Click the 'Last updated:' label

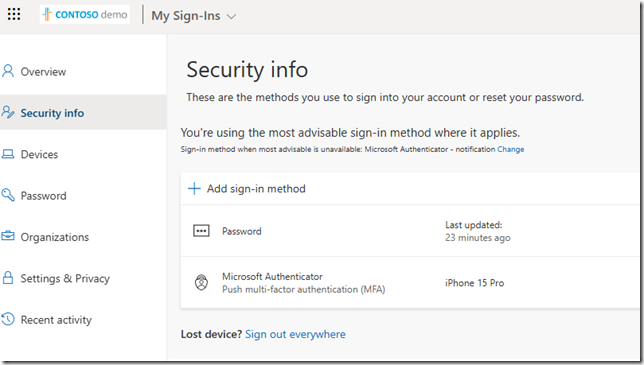click(474, 225)
